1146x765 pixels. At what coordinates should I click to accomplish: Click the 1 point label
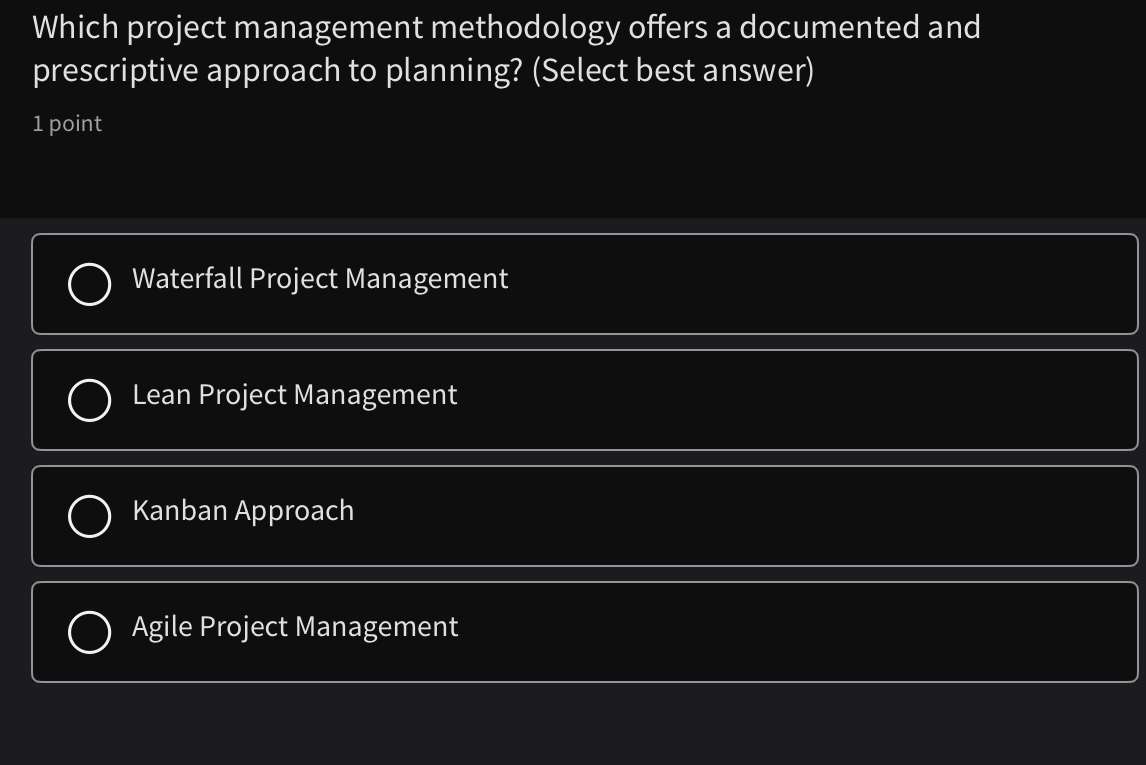point(66,124)
